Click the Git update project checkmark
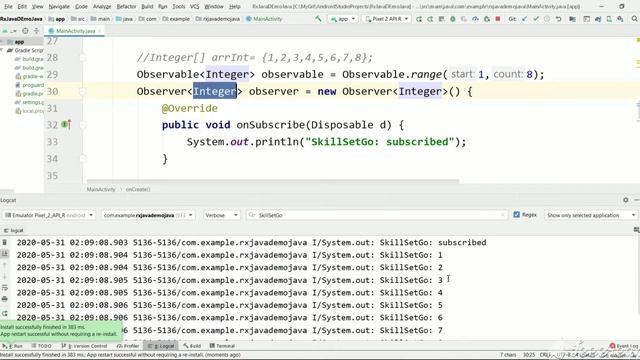Screen dimensions: 640x360 524,19
